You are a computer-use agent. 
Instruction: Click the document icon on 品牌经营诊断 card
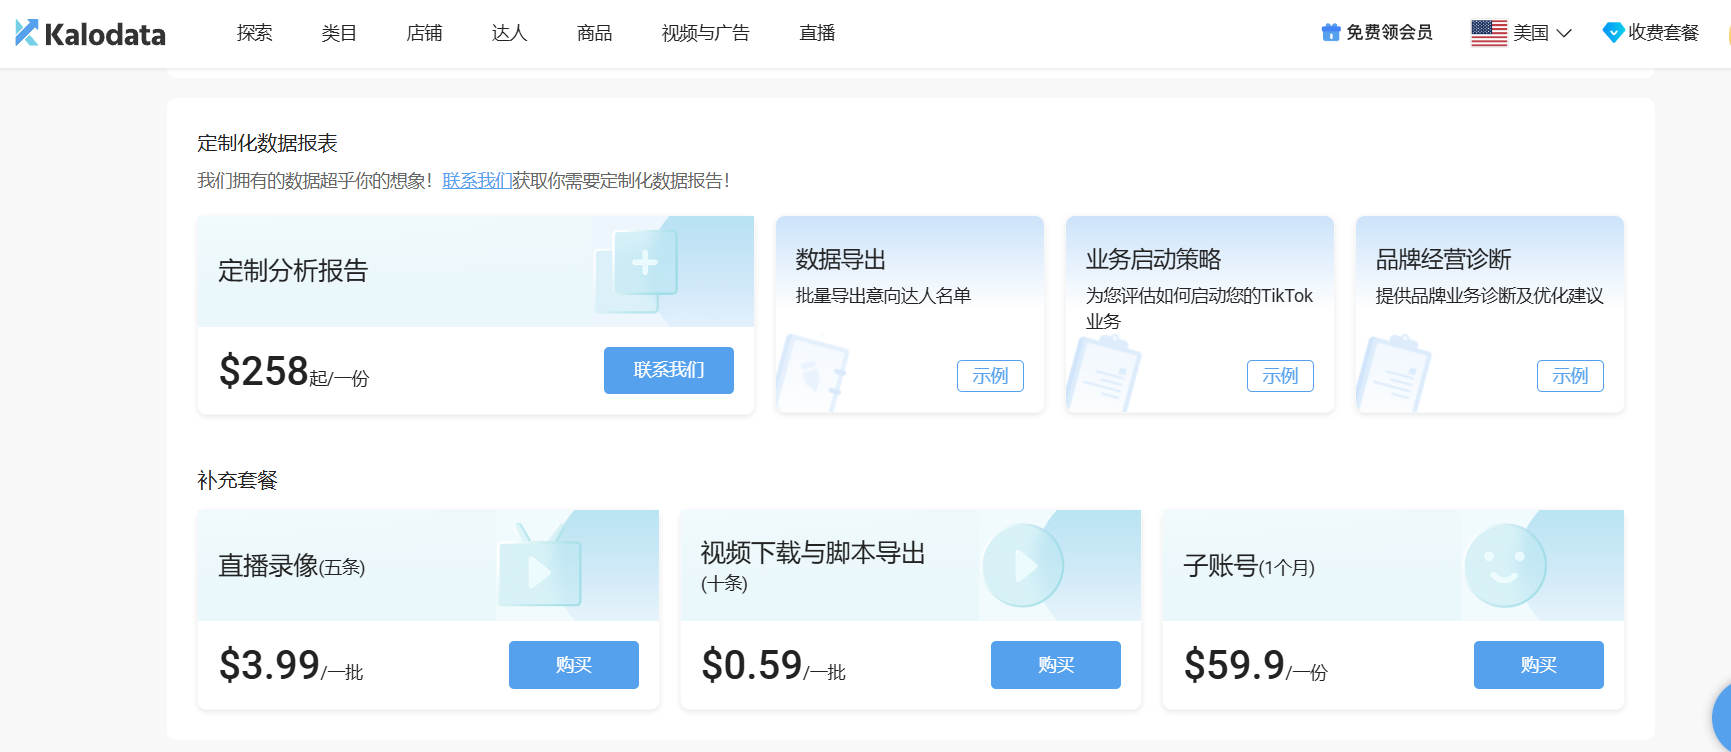[1393, 375]
